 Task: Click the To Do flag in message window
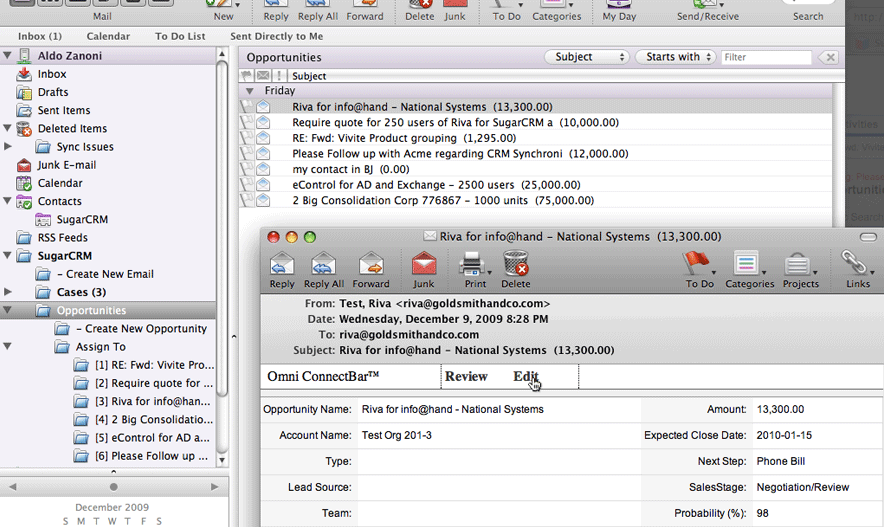(697, 266)
